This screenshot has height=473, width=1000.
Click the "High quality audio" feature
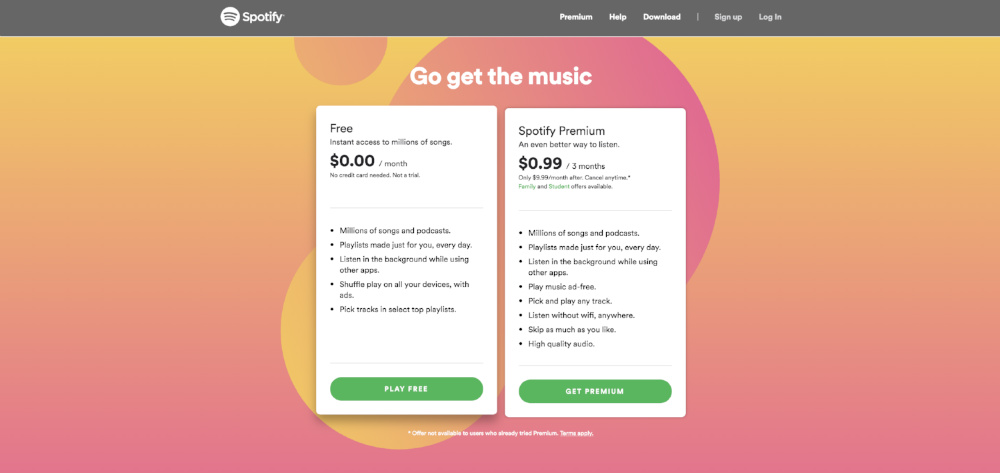click(x=561, y=343)
